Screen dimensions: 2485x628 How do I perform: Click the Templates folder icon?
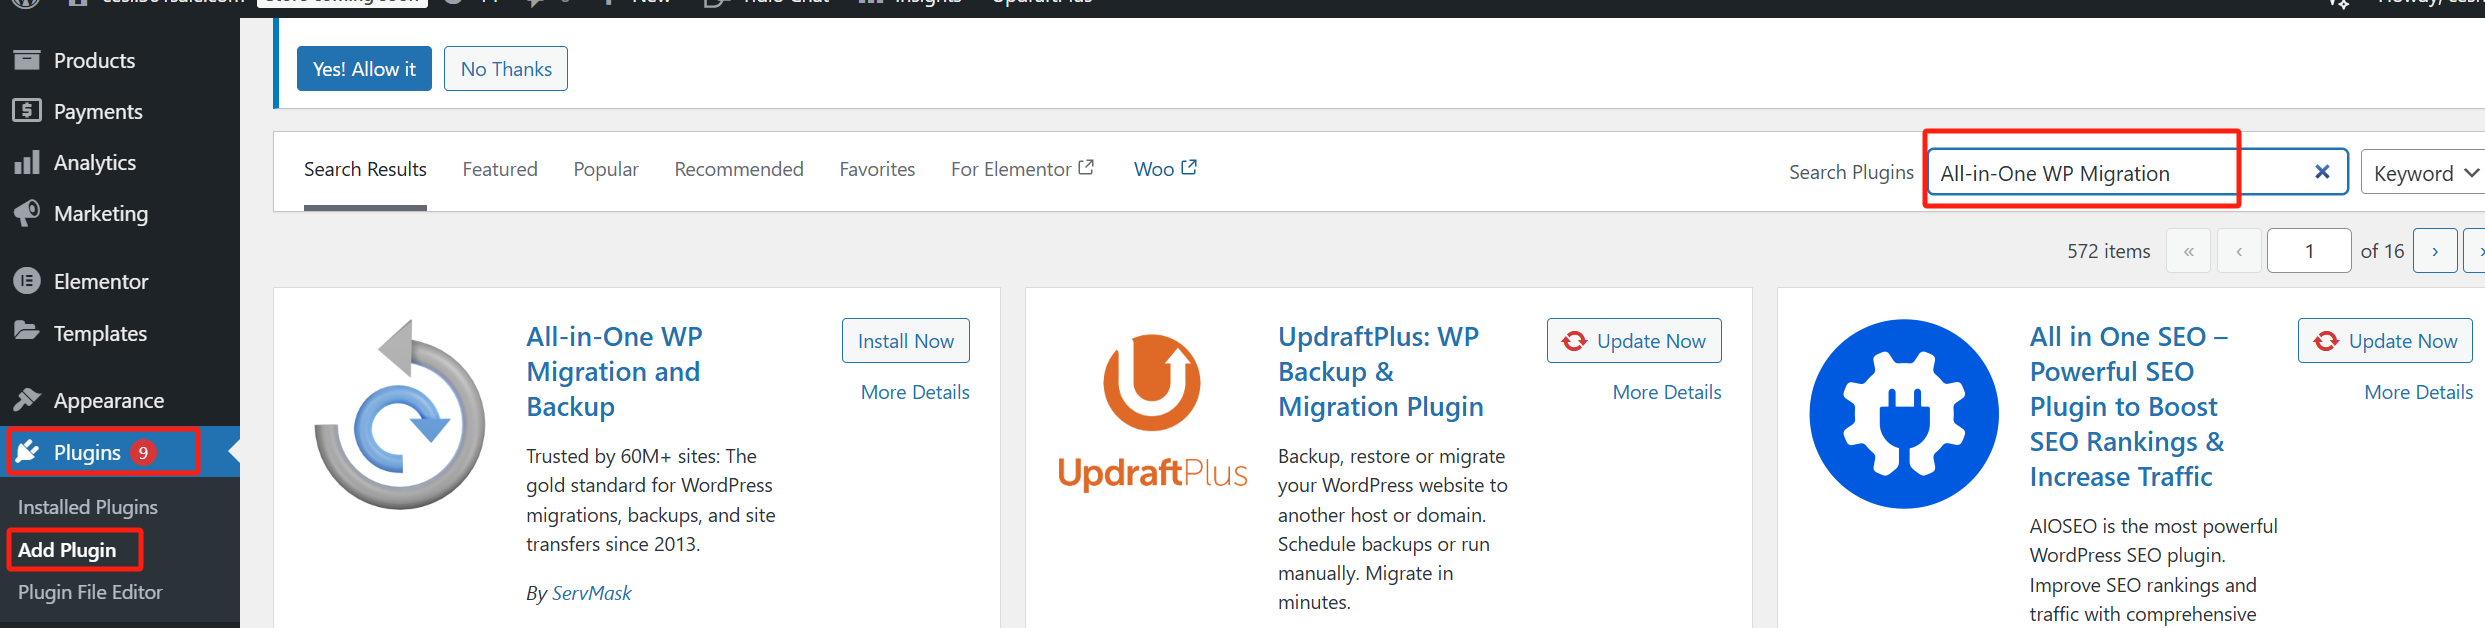27,332
